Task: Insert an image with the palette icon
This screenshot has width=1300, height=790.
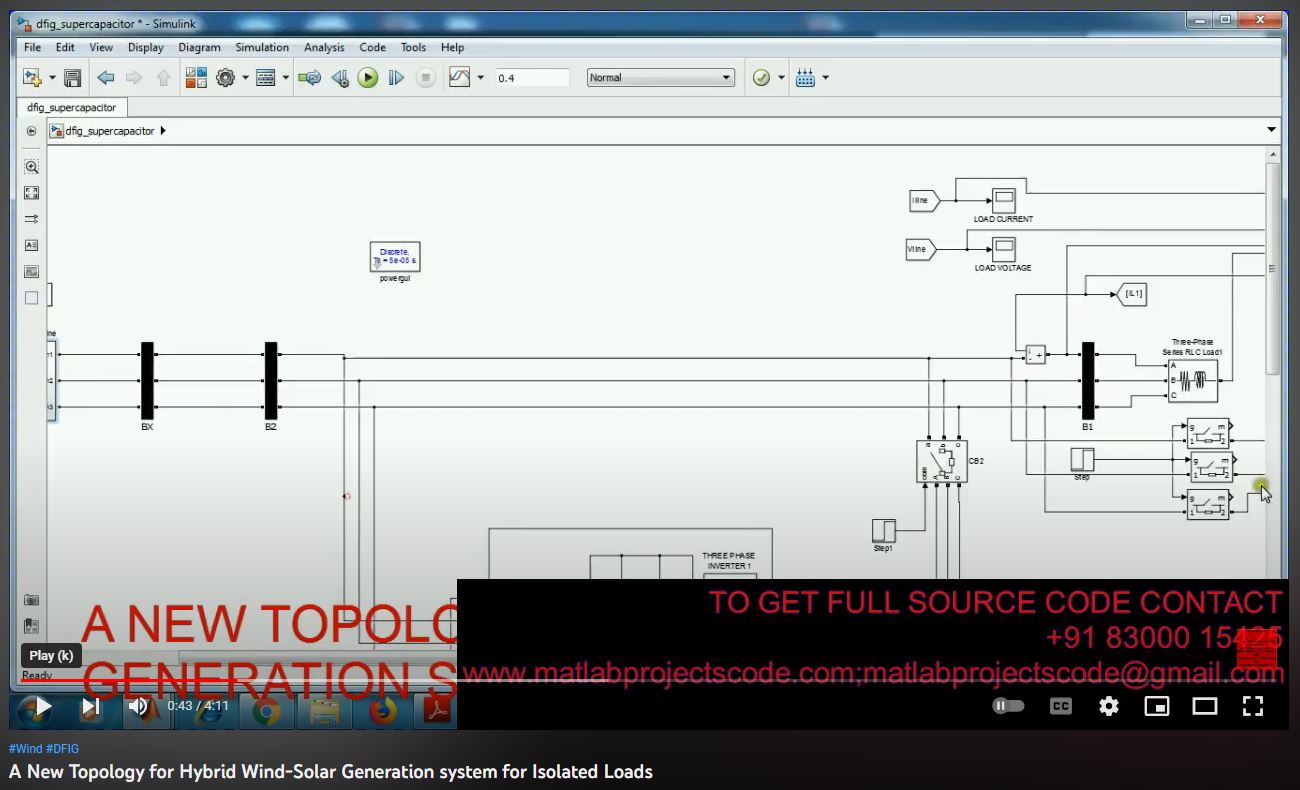Action: [32, 271]
